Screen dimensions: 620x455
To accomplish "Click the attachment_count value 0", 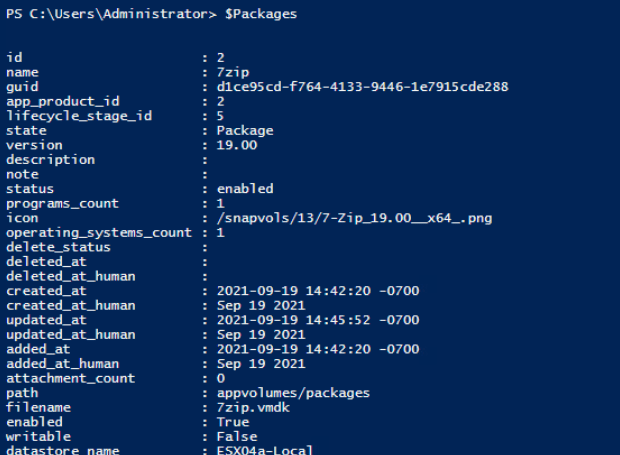I will (x=221, y=378).
